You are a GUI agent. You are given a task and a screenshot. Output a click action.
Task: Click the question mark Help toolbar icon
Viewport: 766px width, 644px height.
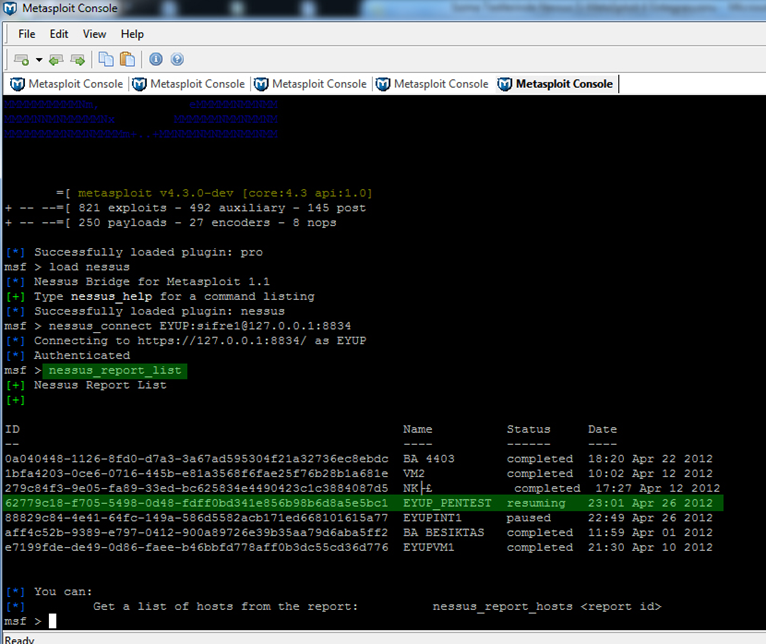[x=177, y=59]
